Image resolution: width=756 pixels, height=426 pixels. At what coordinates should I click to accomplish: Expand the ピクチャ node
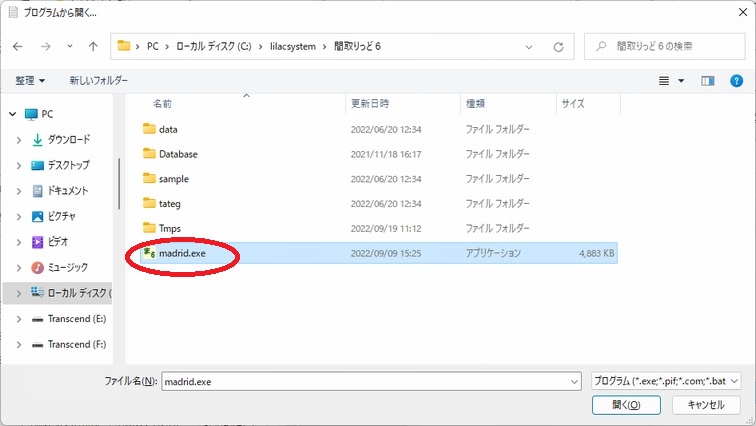[x=19, y=217]
